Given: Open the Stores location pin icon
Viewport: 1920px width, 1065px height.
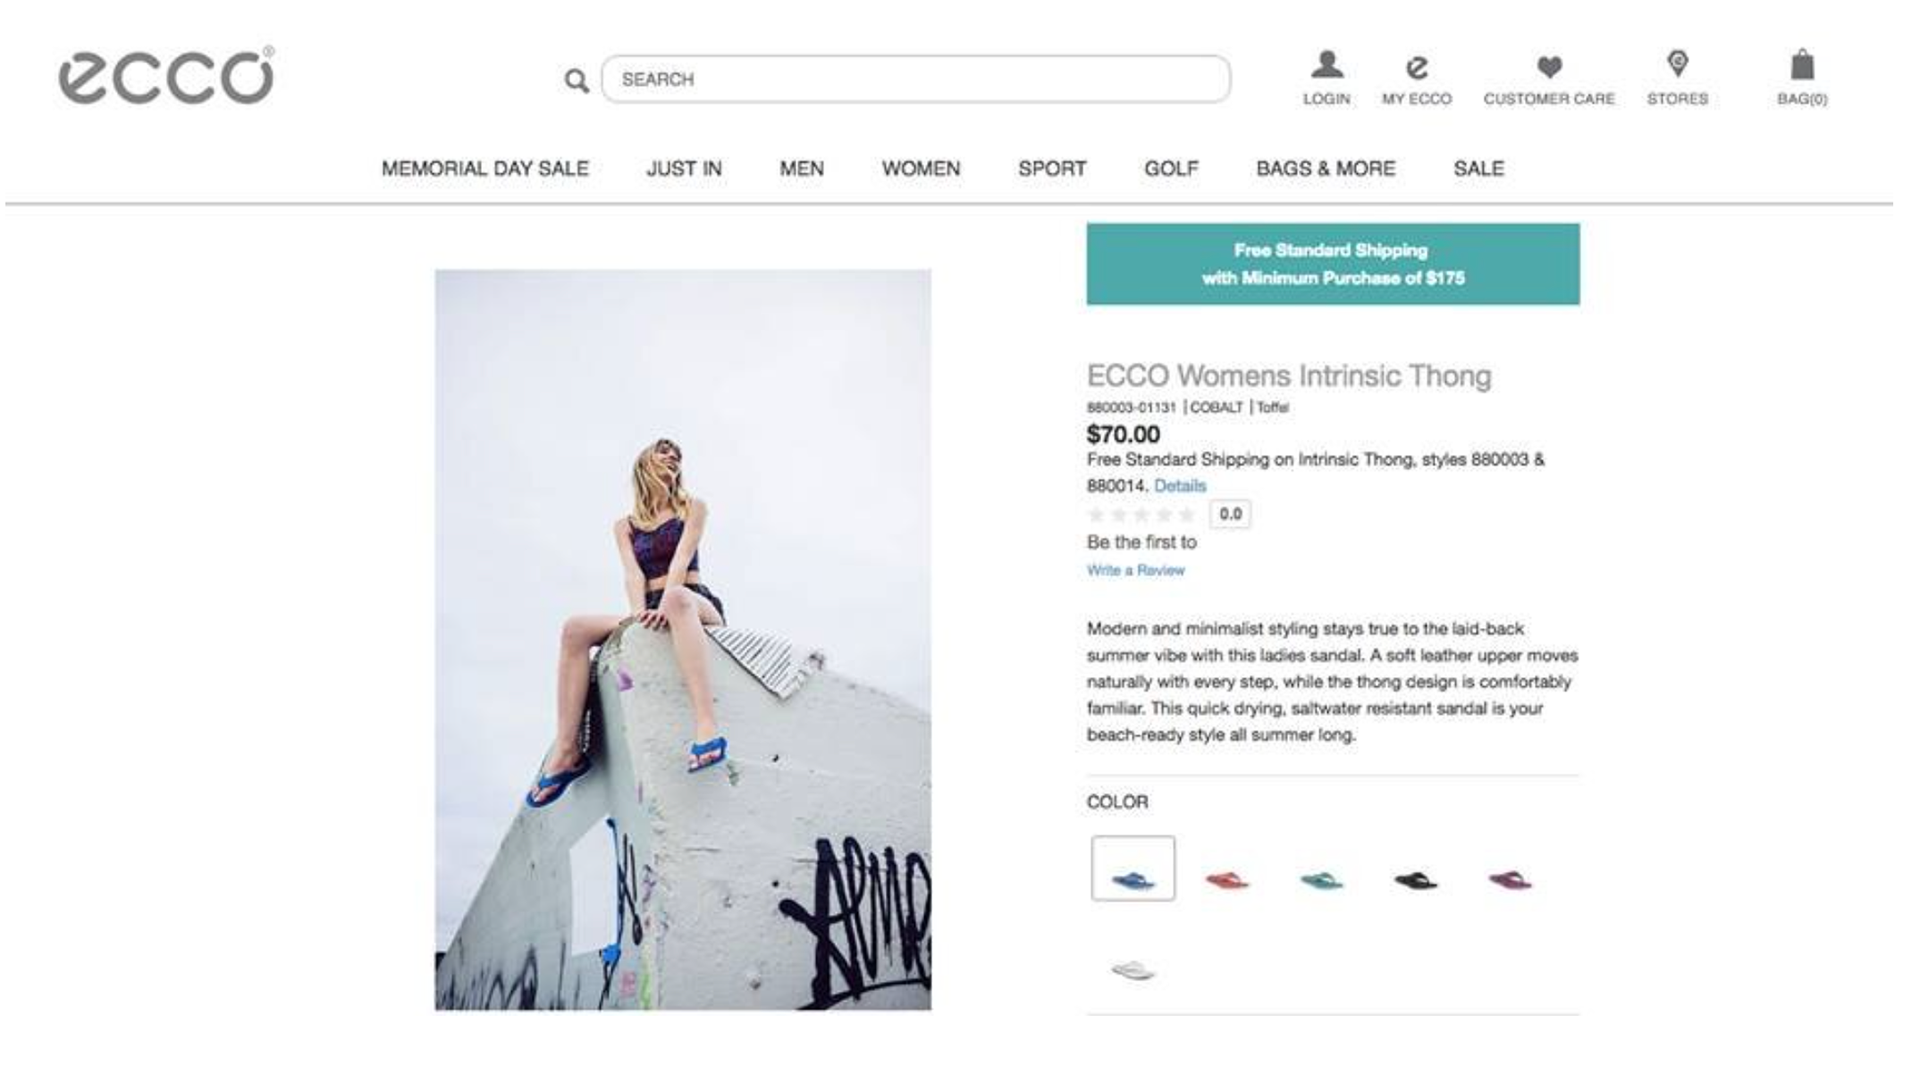Looking at the screenshot, I should click(1677, 64).
